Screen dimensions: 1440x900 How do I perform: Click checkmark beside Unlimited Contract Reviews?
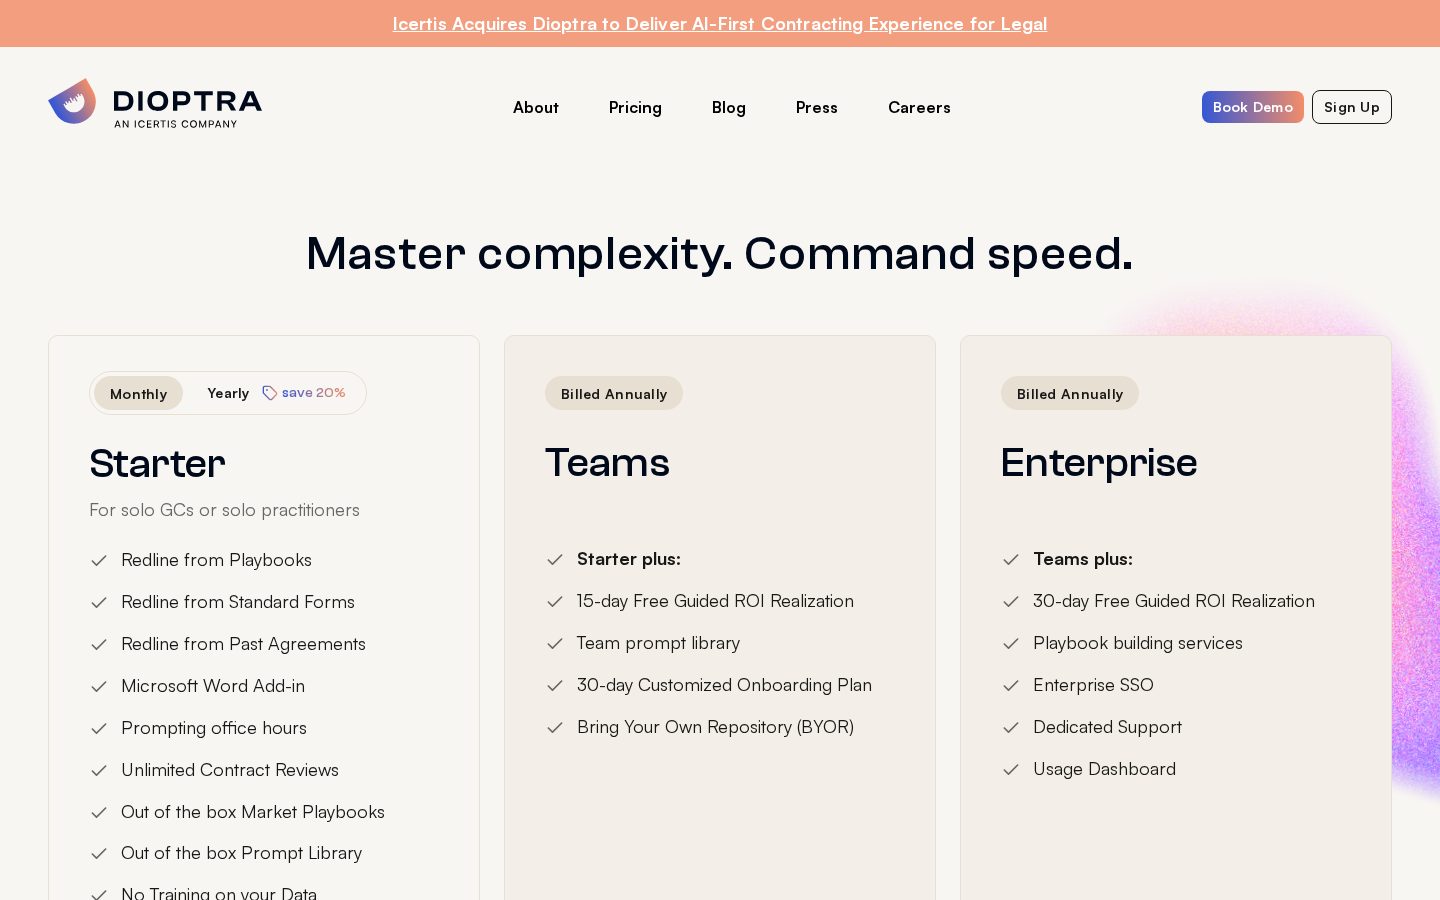pos(99,771)
